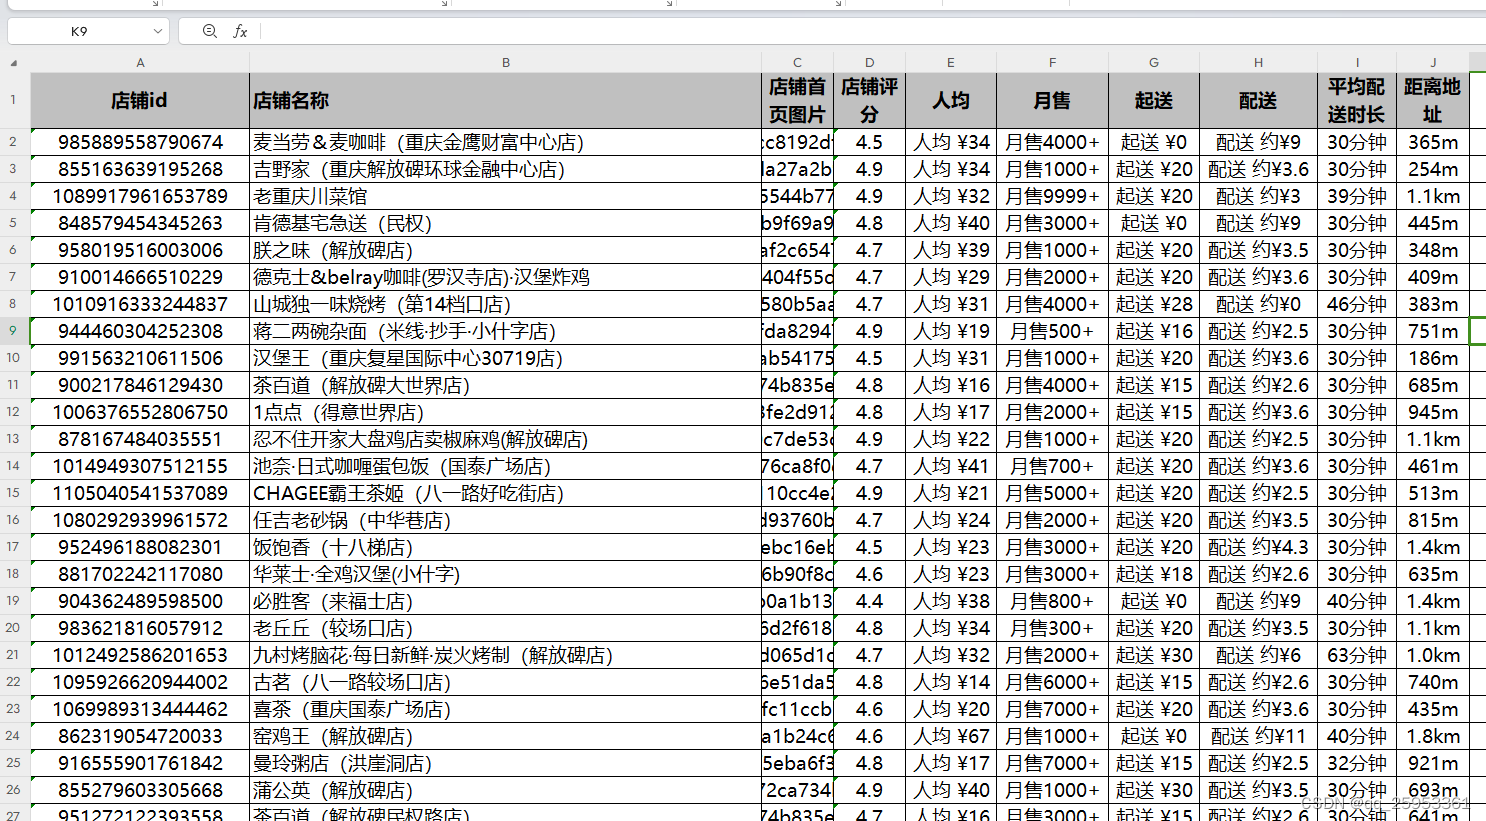Image resolution: width=1486 pixels, height=821 pixels.
Task: Click the fx insert function icon
Action: [240, 31]
